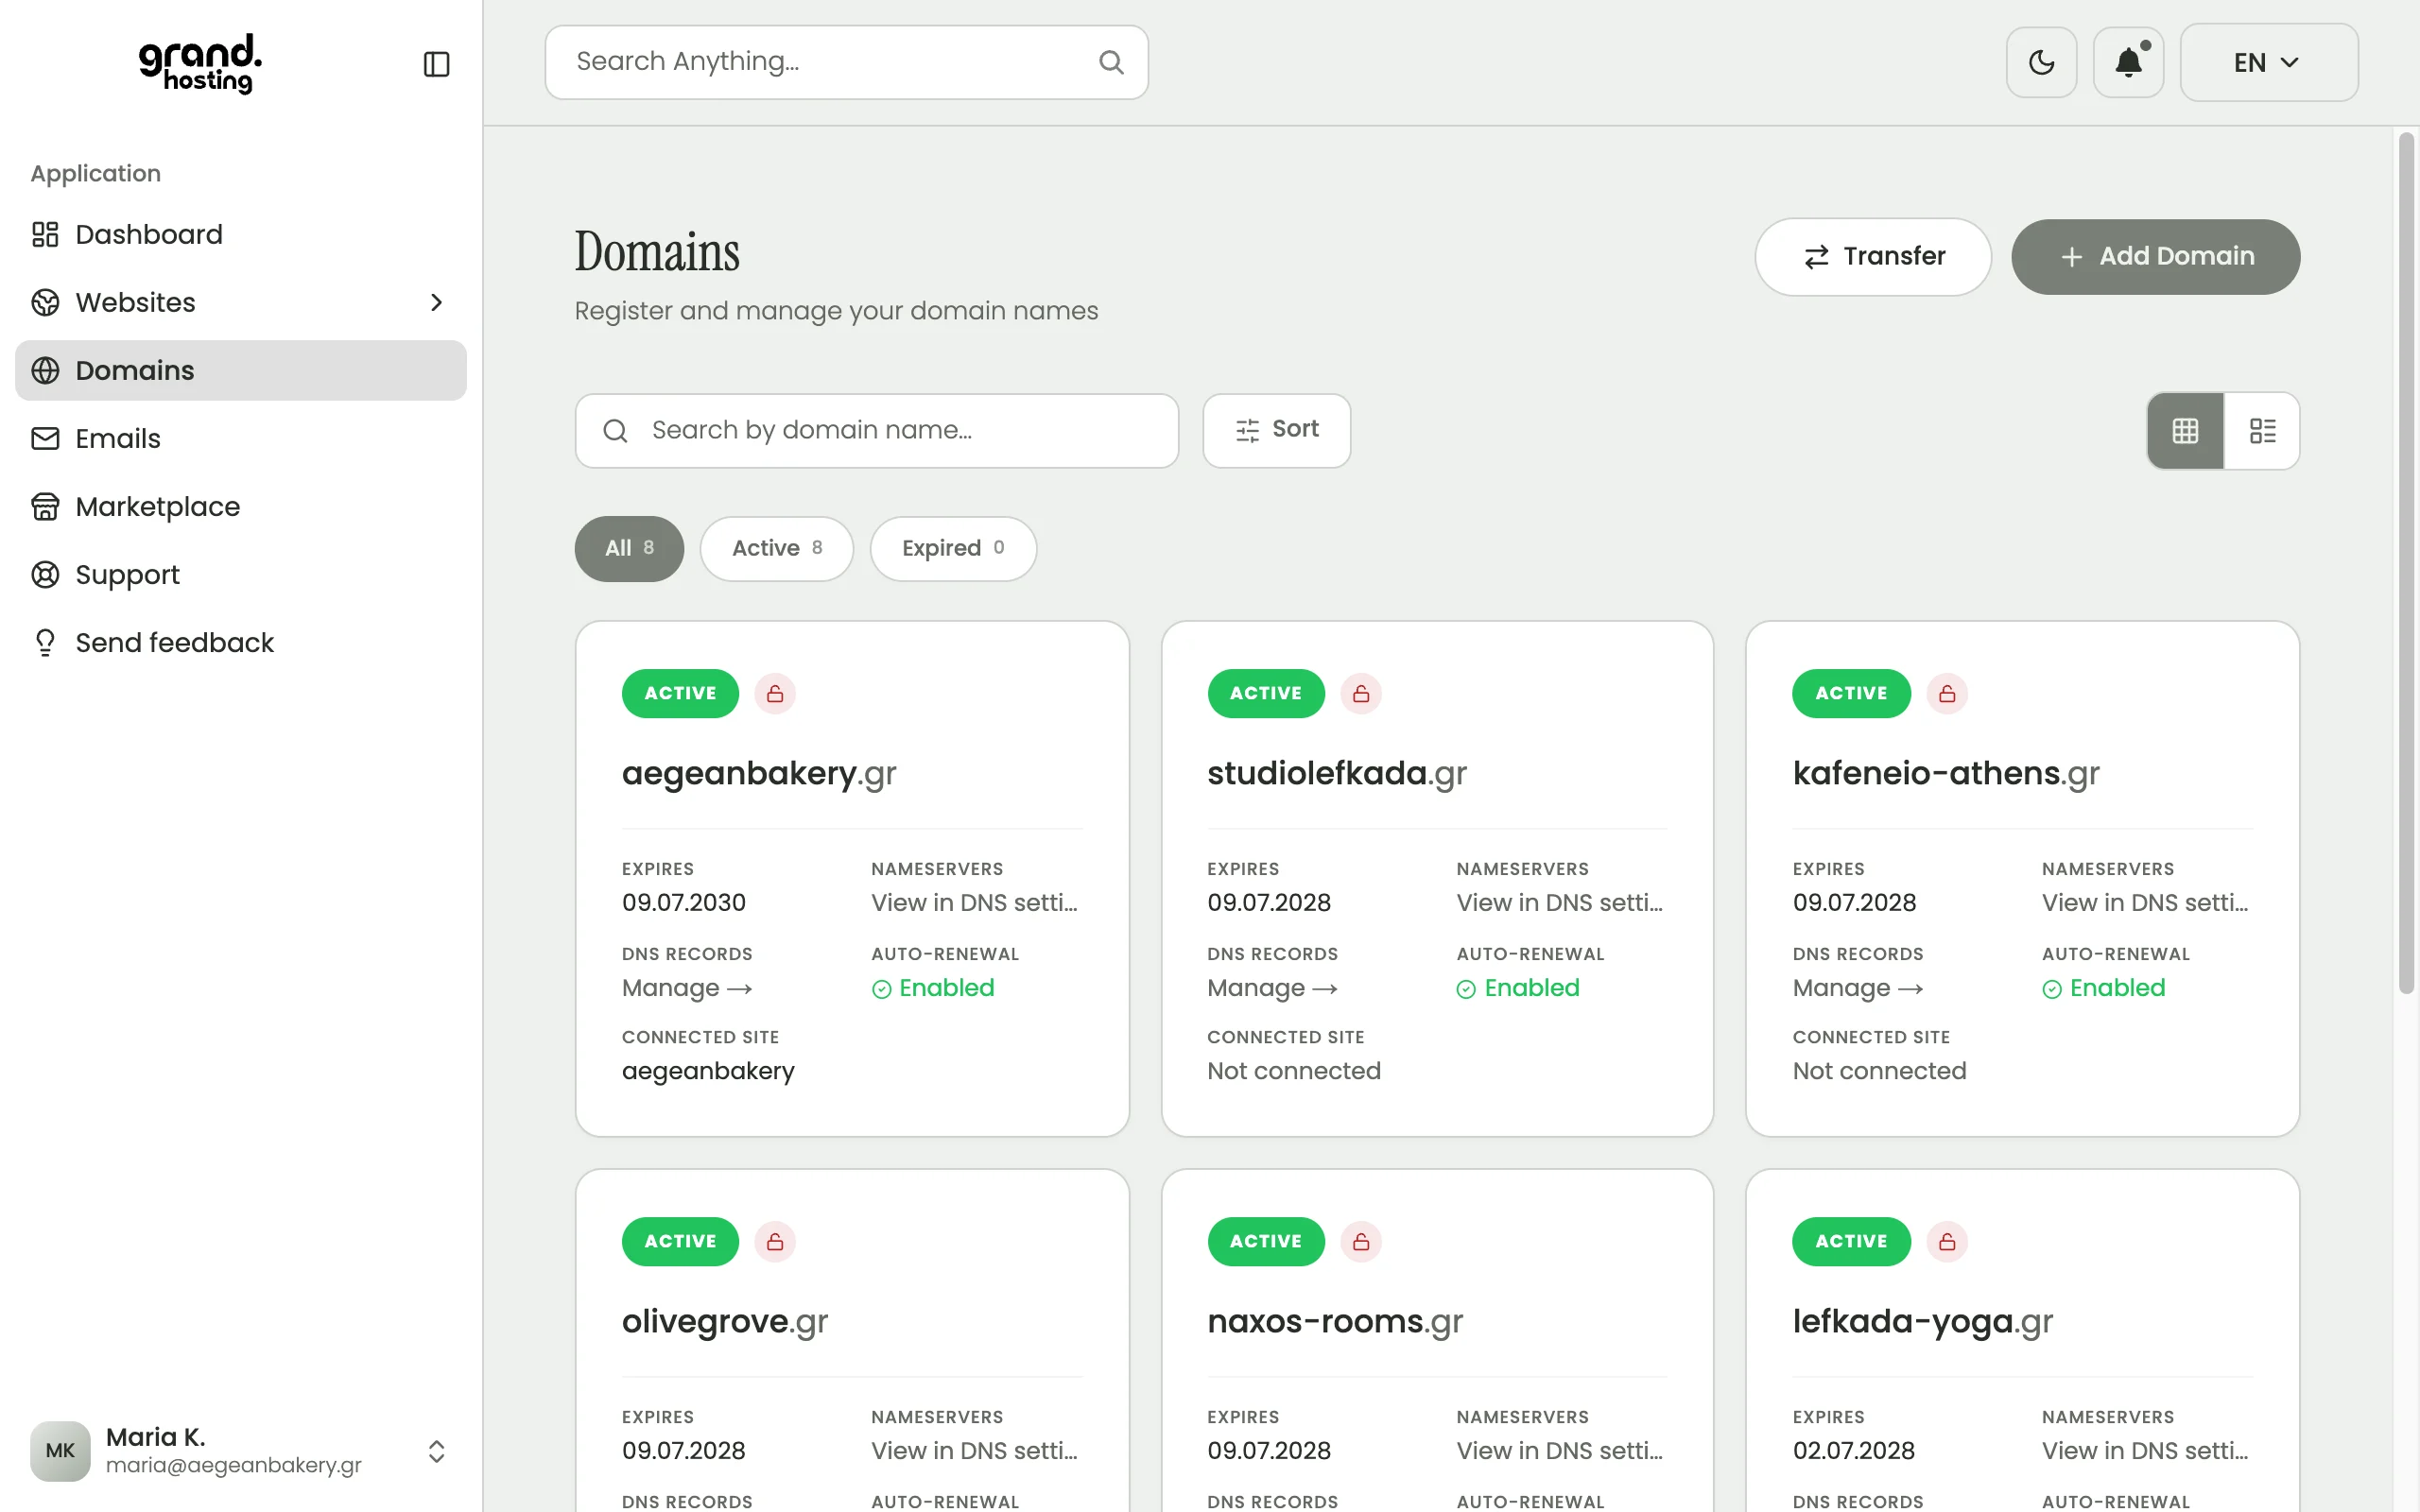Screen dimensions: 2420x1512
Task: Click ACTIVE badge on aegeanbakery.gr card
Action: pyautogui.click(x=680, y=693)
